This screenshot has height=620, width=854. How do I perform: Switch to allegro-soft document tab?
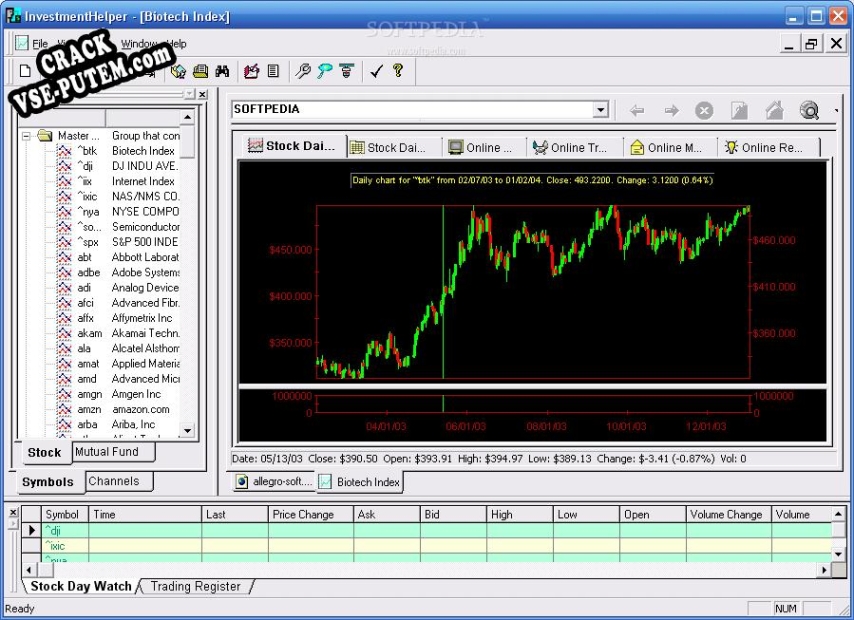(x=274, y=482)
